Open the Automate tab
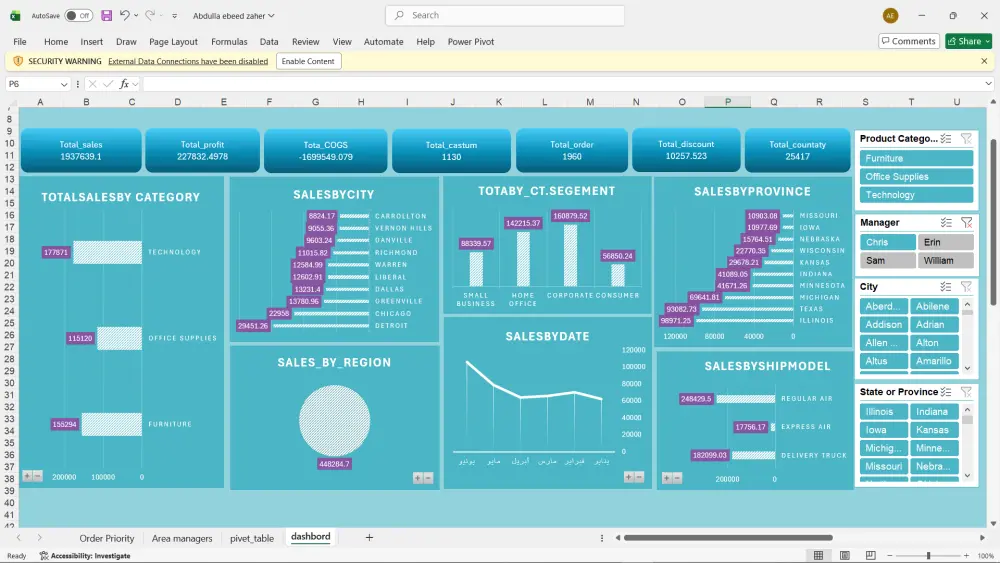1000x563 pixels. [x=383, y=41]
